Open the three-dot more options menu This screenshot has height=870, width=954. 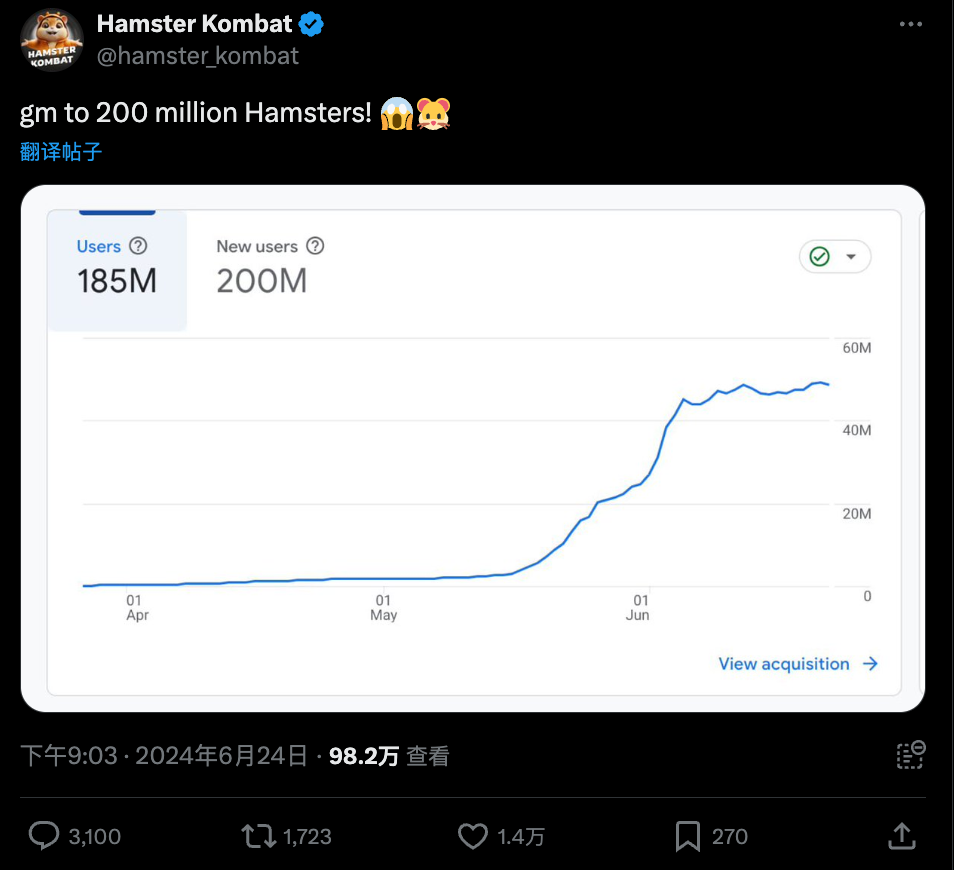[x=910, y=24]
